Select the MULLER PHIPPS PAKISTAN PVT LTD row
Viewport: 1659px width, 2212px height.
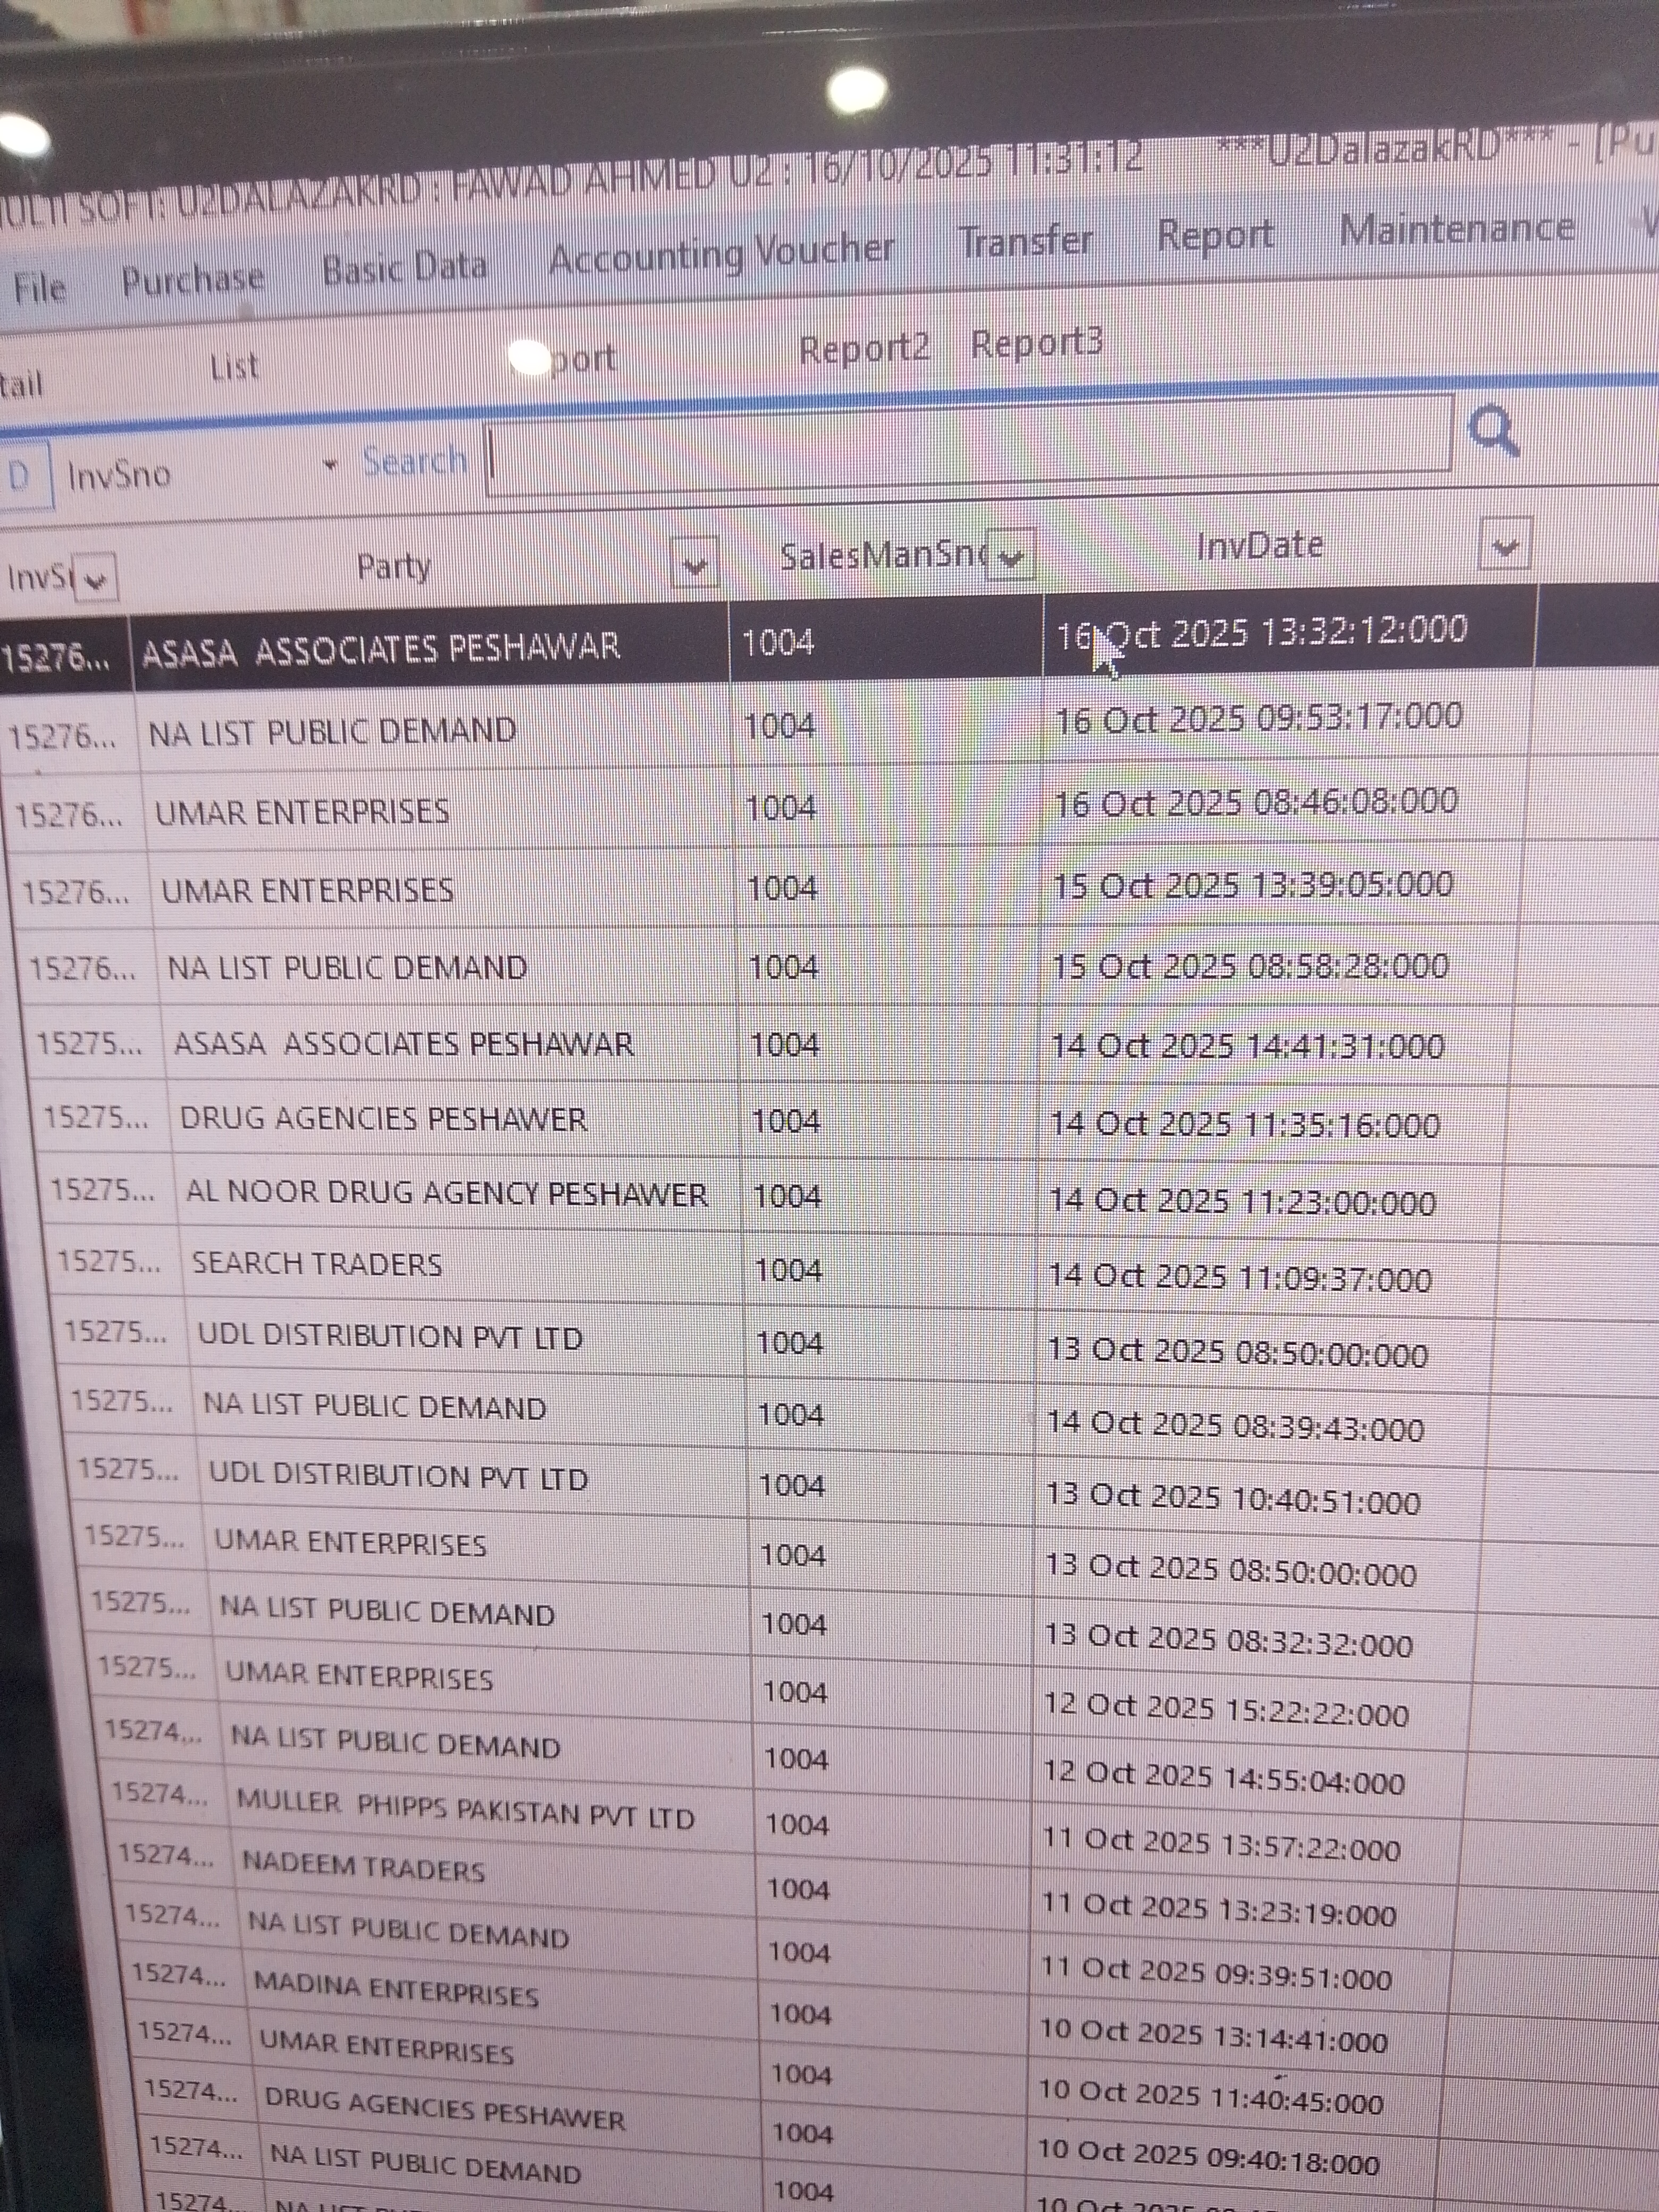pos(465,1811)
